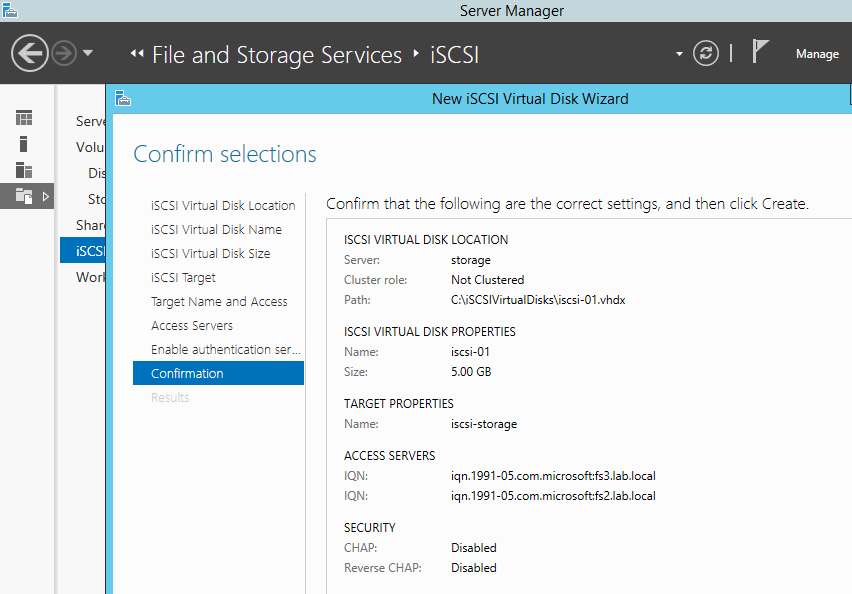Open Dashboard from the left sidebar icons
The height and width of the screenshot is (594, 852).
[24, 118]
